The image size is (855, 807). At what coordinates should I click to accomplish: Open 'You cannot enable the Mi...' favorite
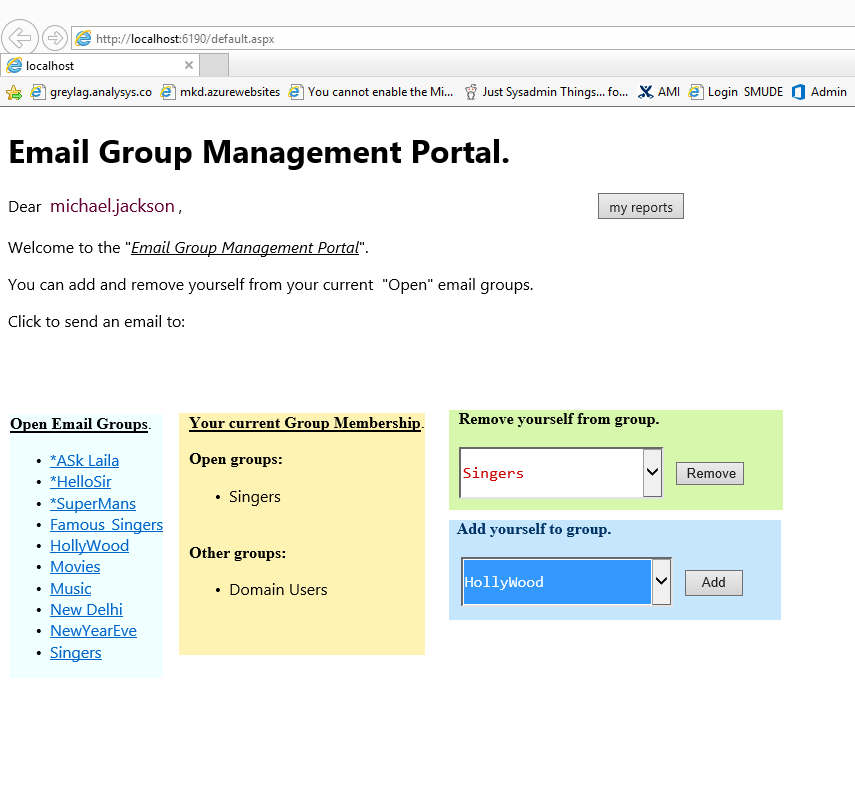click(371, 92)
